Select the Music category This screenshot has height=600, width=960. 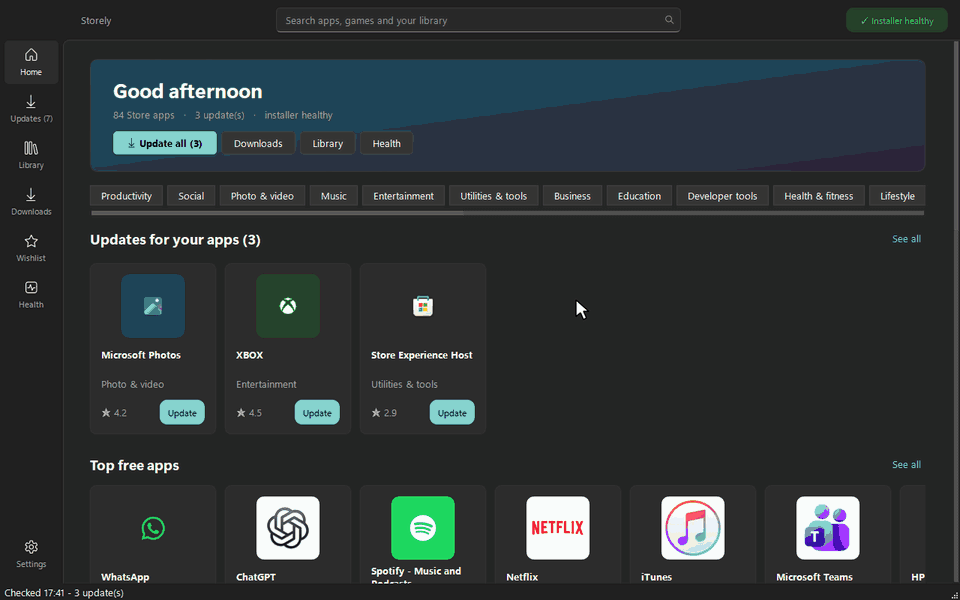point(334,196)
